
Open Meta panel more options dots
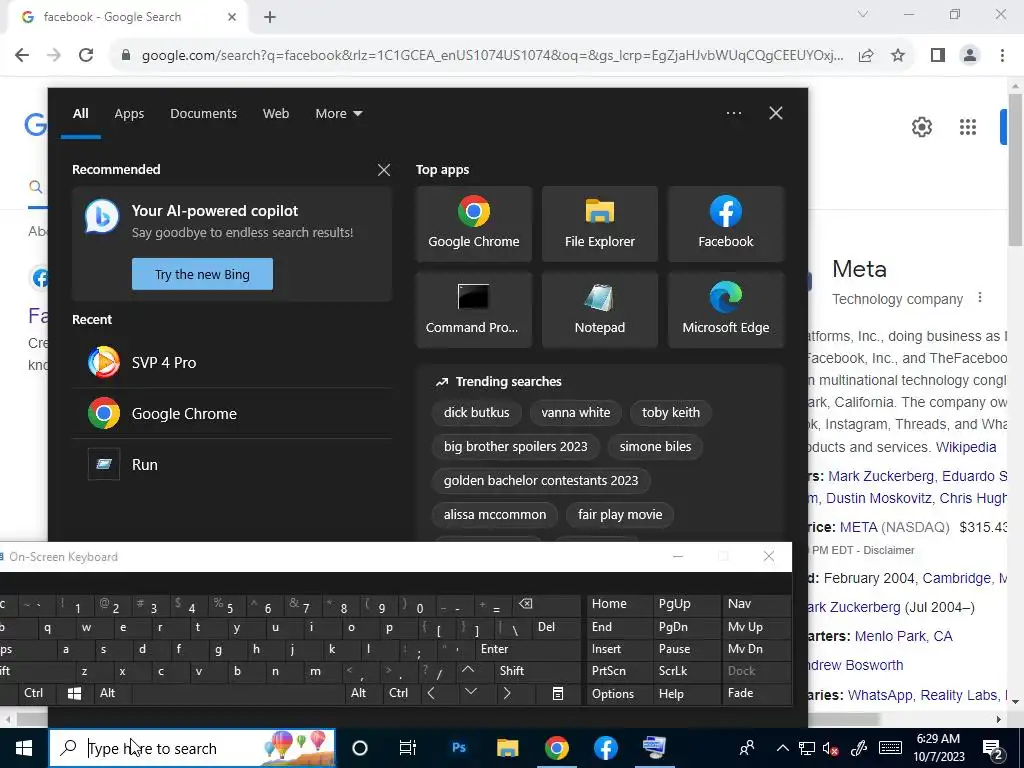[980, 298]
